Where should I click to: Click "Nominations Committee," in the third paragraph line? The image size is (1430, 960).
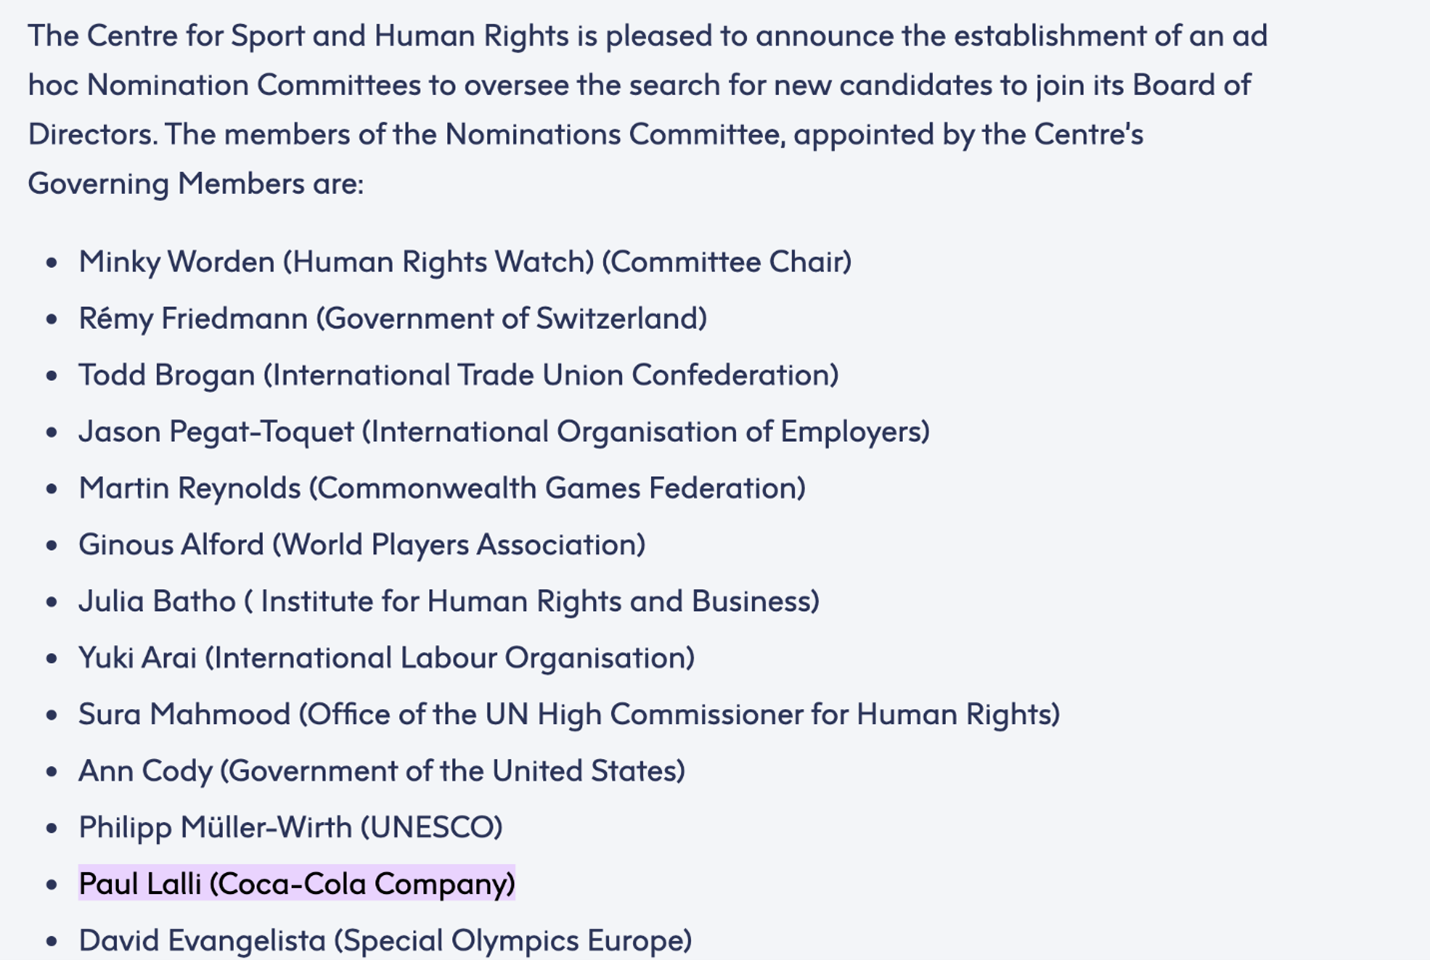(x=615, y=134)
